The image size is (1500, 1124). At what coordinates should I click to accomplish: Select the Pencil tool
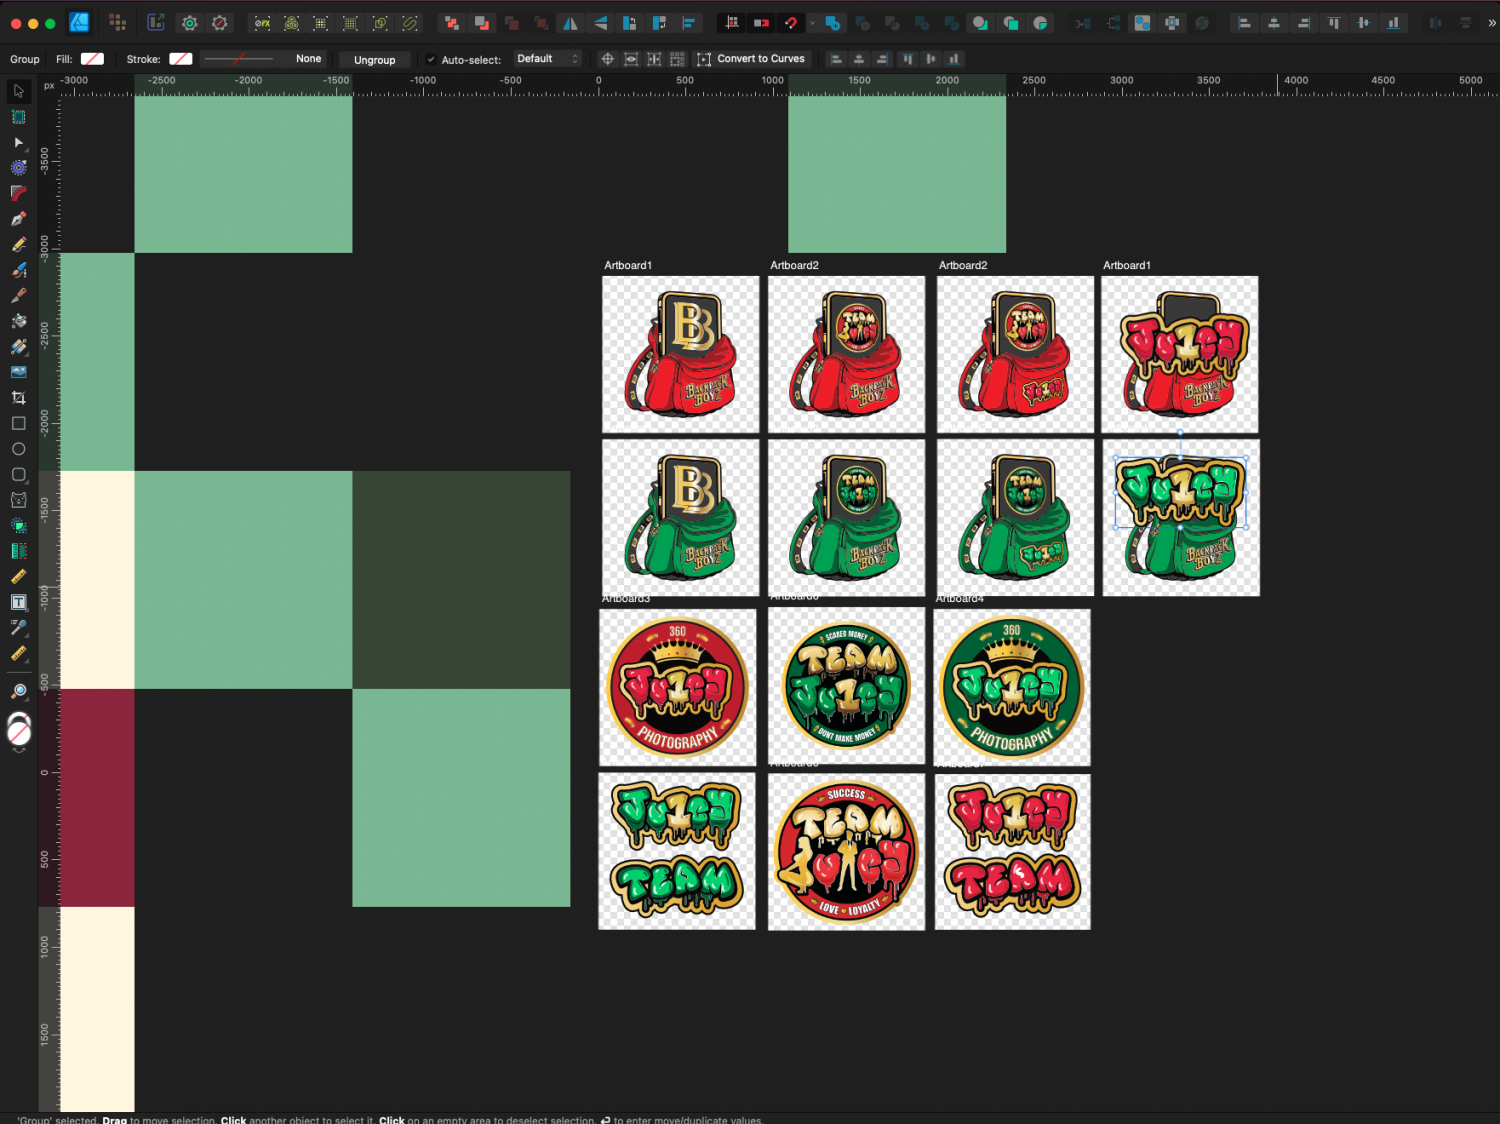(18, 244)
